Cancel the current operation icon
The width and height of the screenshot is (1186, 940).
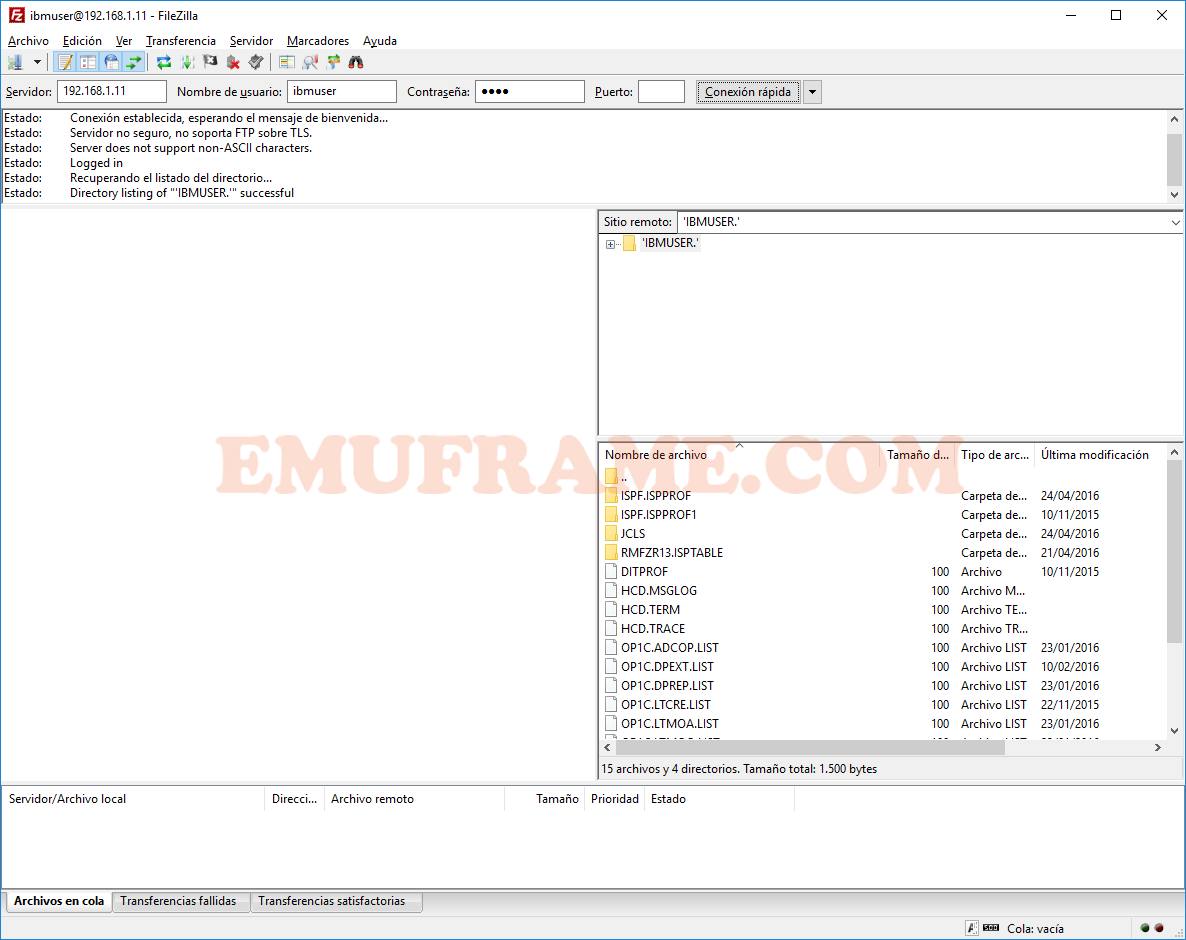click(210, 62)
